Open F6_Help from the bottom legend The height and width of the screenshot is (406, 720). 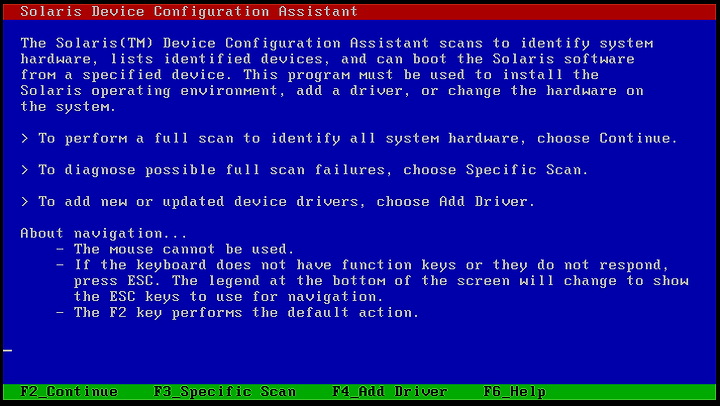click(x=514, y=392)
